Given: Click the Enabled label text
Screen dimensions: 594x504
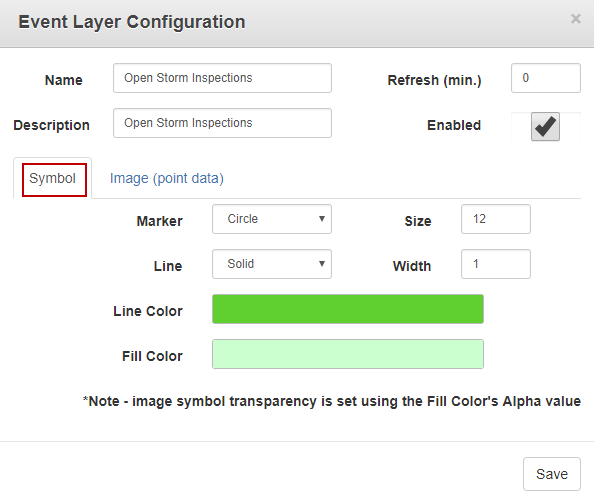Looking at the screenshot, I should 454,125.
